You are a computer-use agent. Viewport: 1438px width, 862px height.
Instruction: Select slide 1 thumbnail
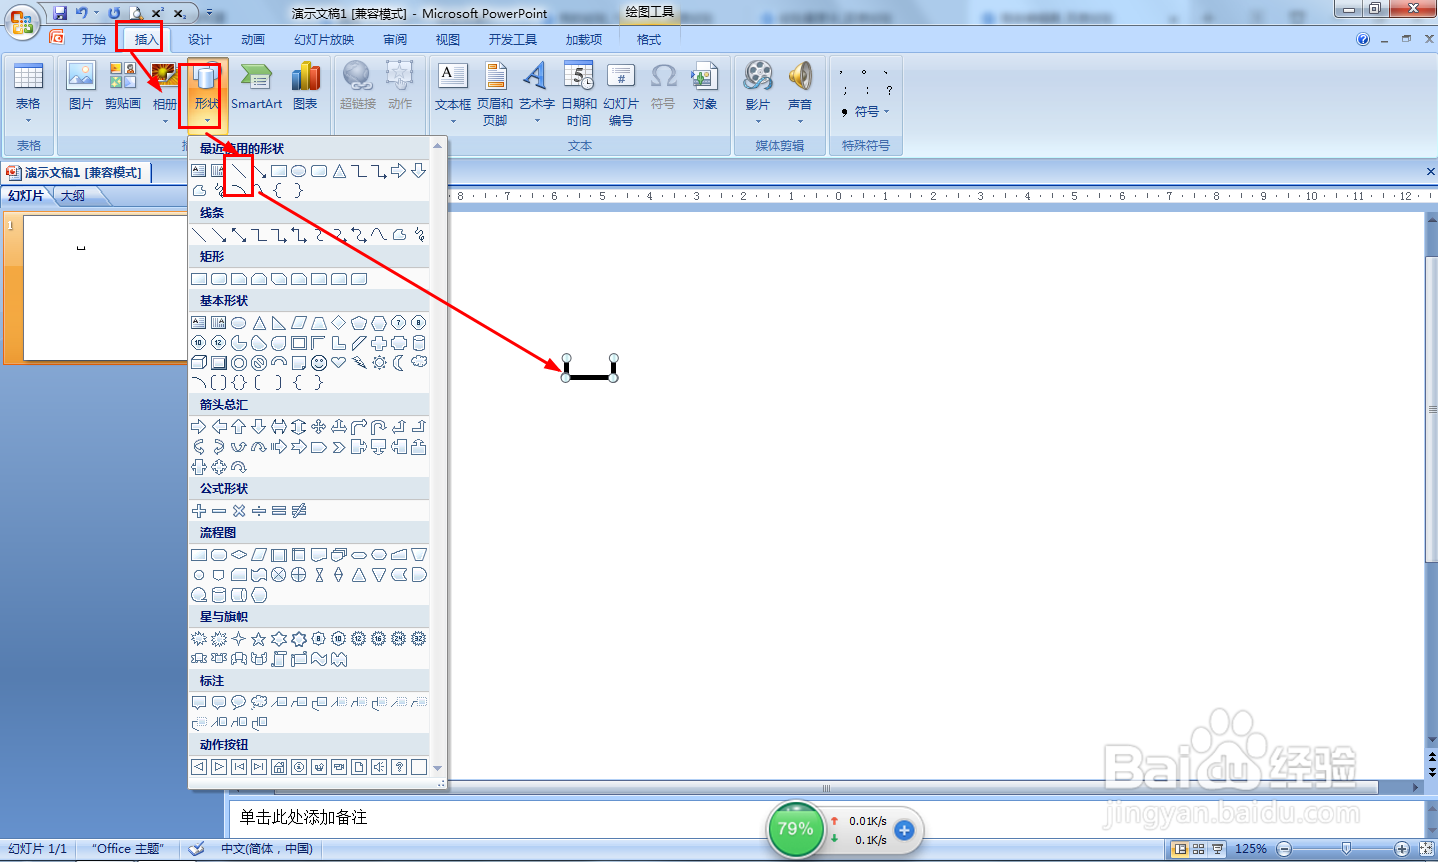[x=104, y=288]
